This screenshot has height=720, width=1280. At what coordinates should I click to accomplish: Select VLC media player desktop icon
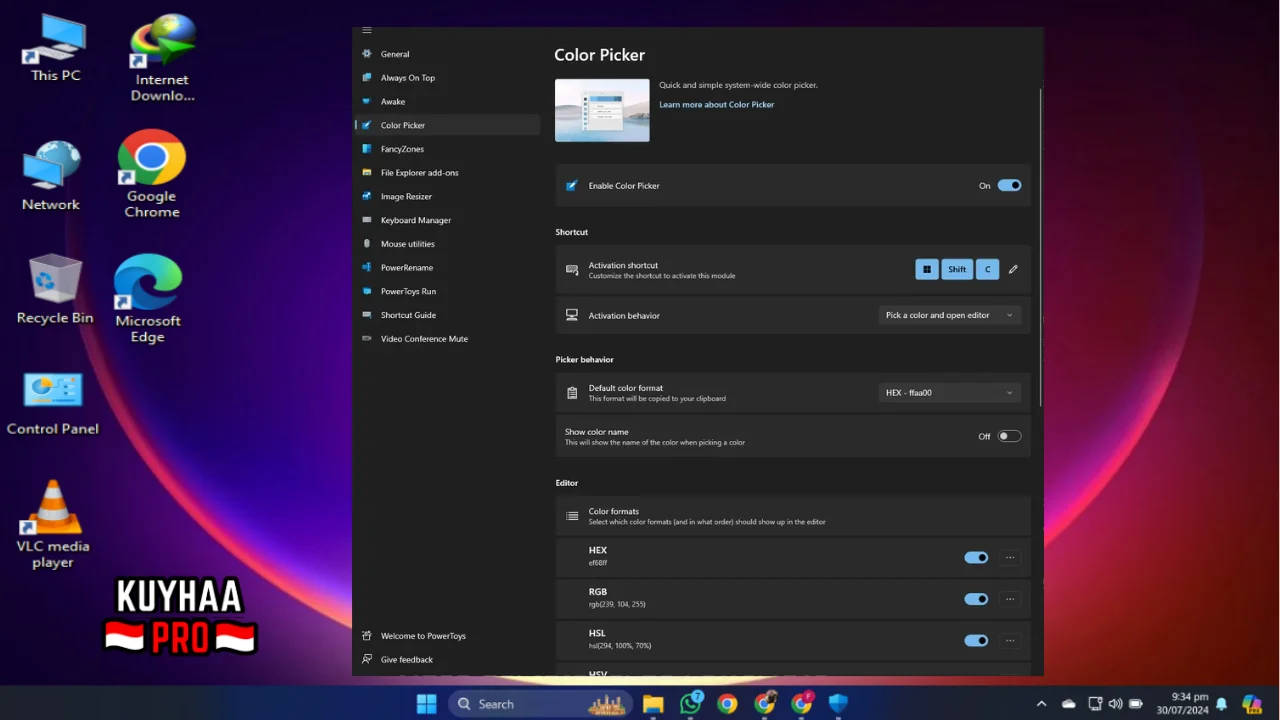[53, 525]
